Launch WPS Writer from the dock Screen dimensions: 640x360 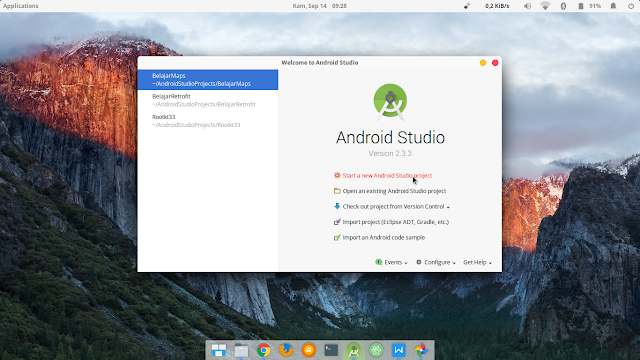pos(398,350)
